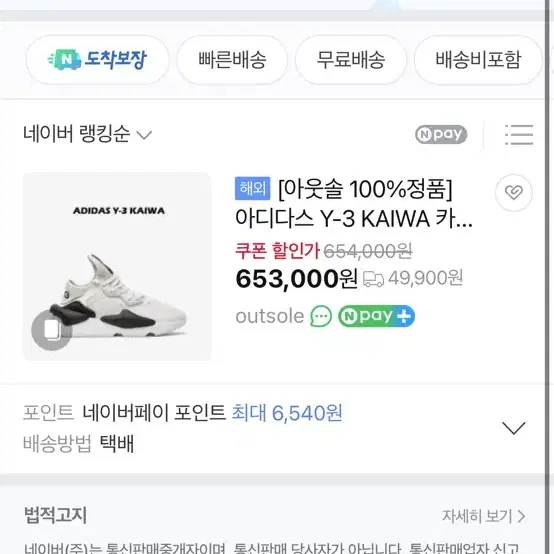Tap the 네이버페이 포인트 최대 6,540원 text
The width and height of the screenshot is (554, 554).
(212, 413)
